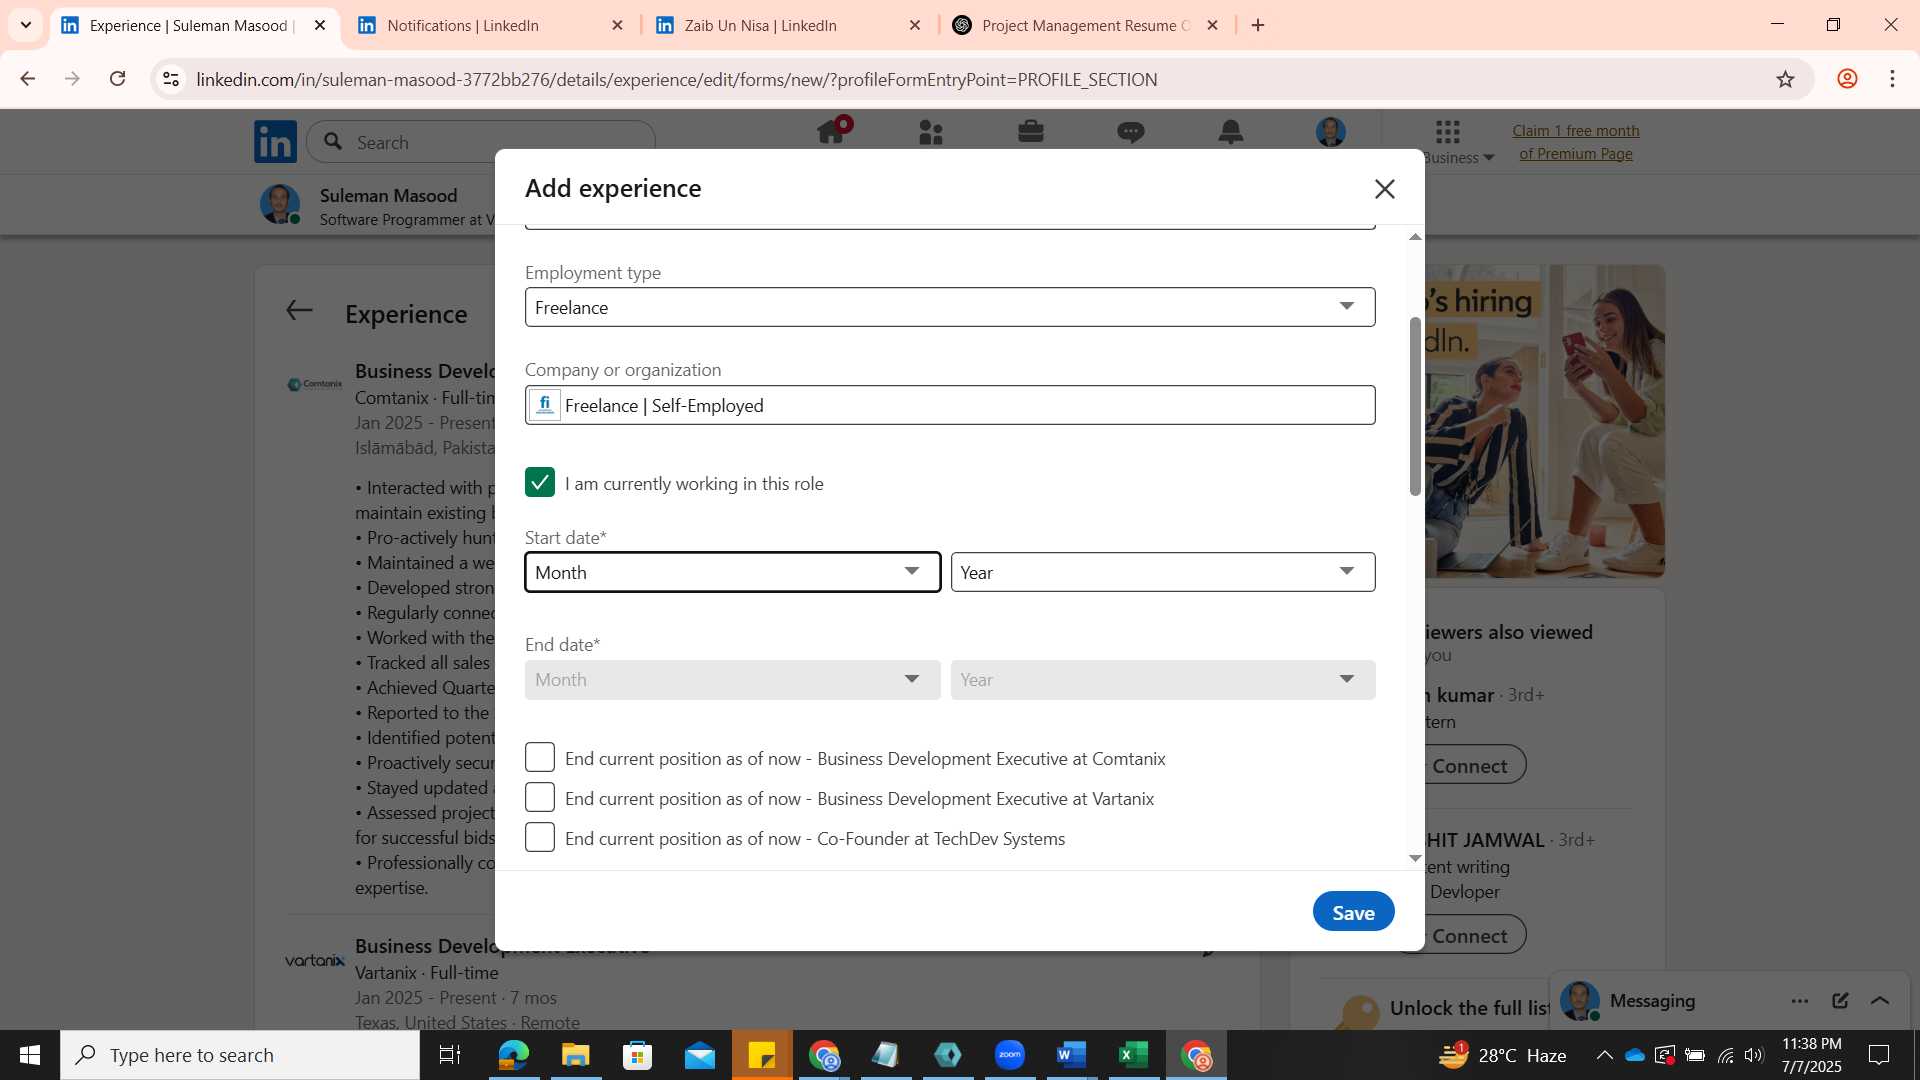
Task: Open Messaging chat bubble icon
Action: pyautogui.click(x=1131, y=132)
